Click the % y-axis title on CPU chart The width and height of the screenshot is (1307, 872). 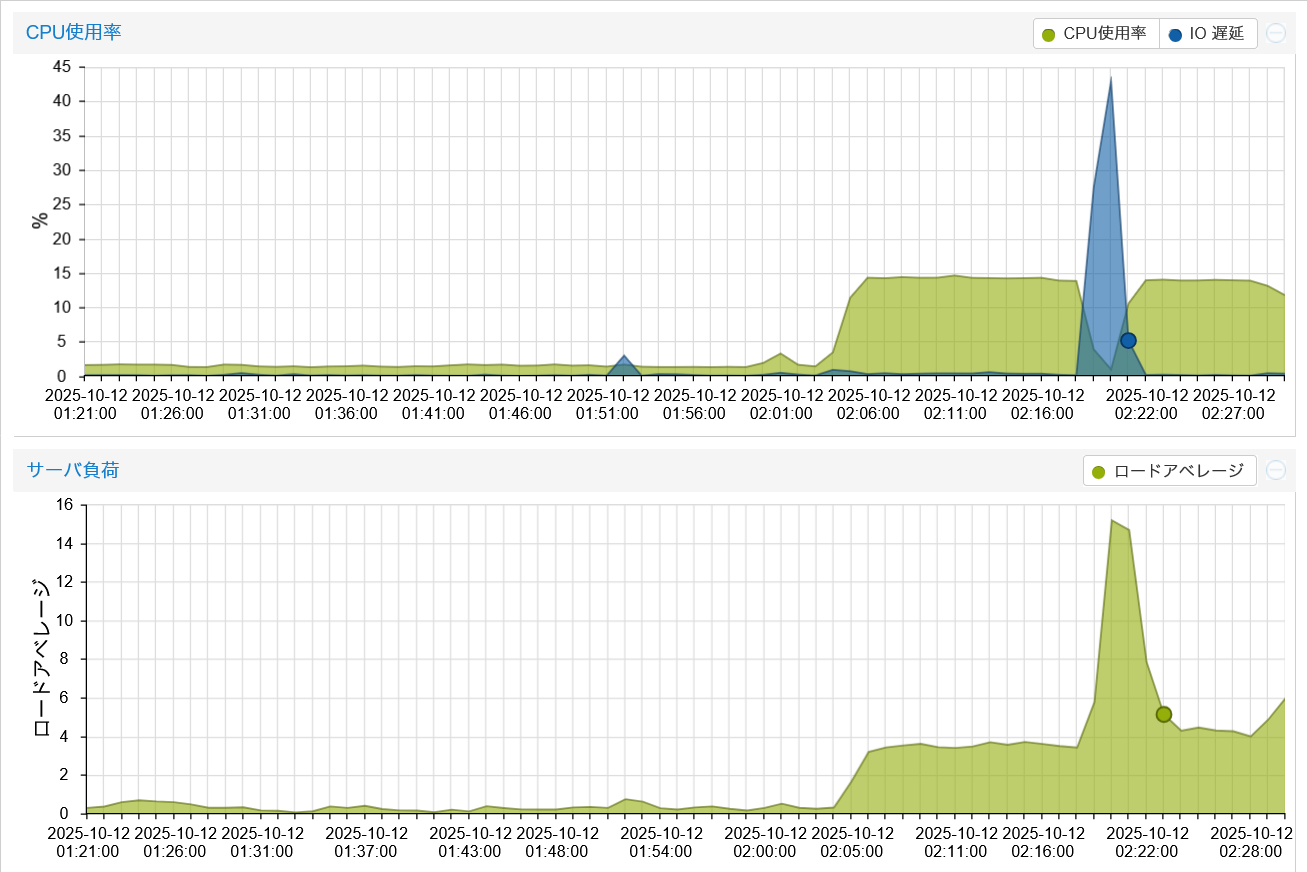pyautogui.click(x=41, y=221)
